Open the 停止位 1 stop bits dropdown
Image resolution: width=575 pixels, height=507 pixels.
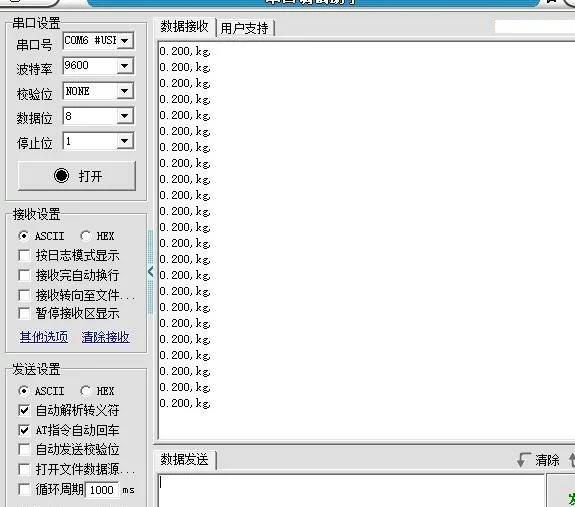125,141
